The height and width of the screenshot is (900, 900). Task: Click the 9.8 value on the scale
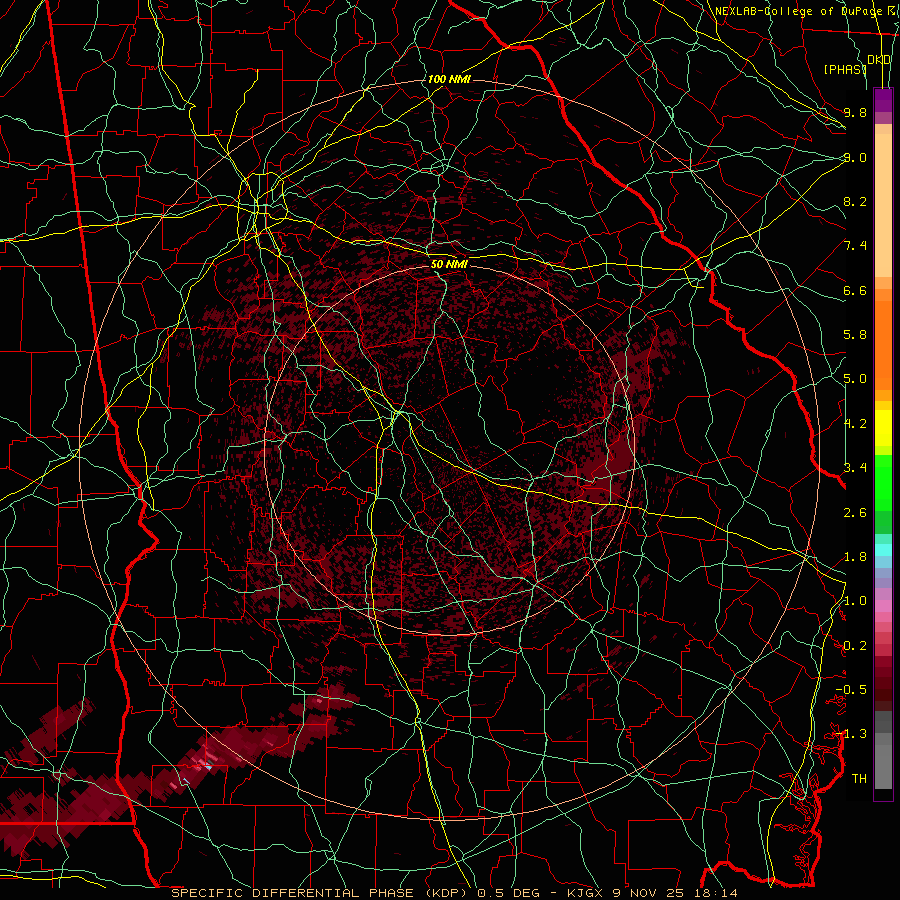(x=855, y=112)
